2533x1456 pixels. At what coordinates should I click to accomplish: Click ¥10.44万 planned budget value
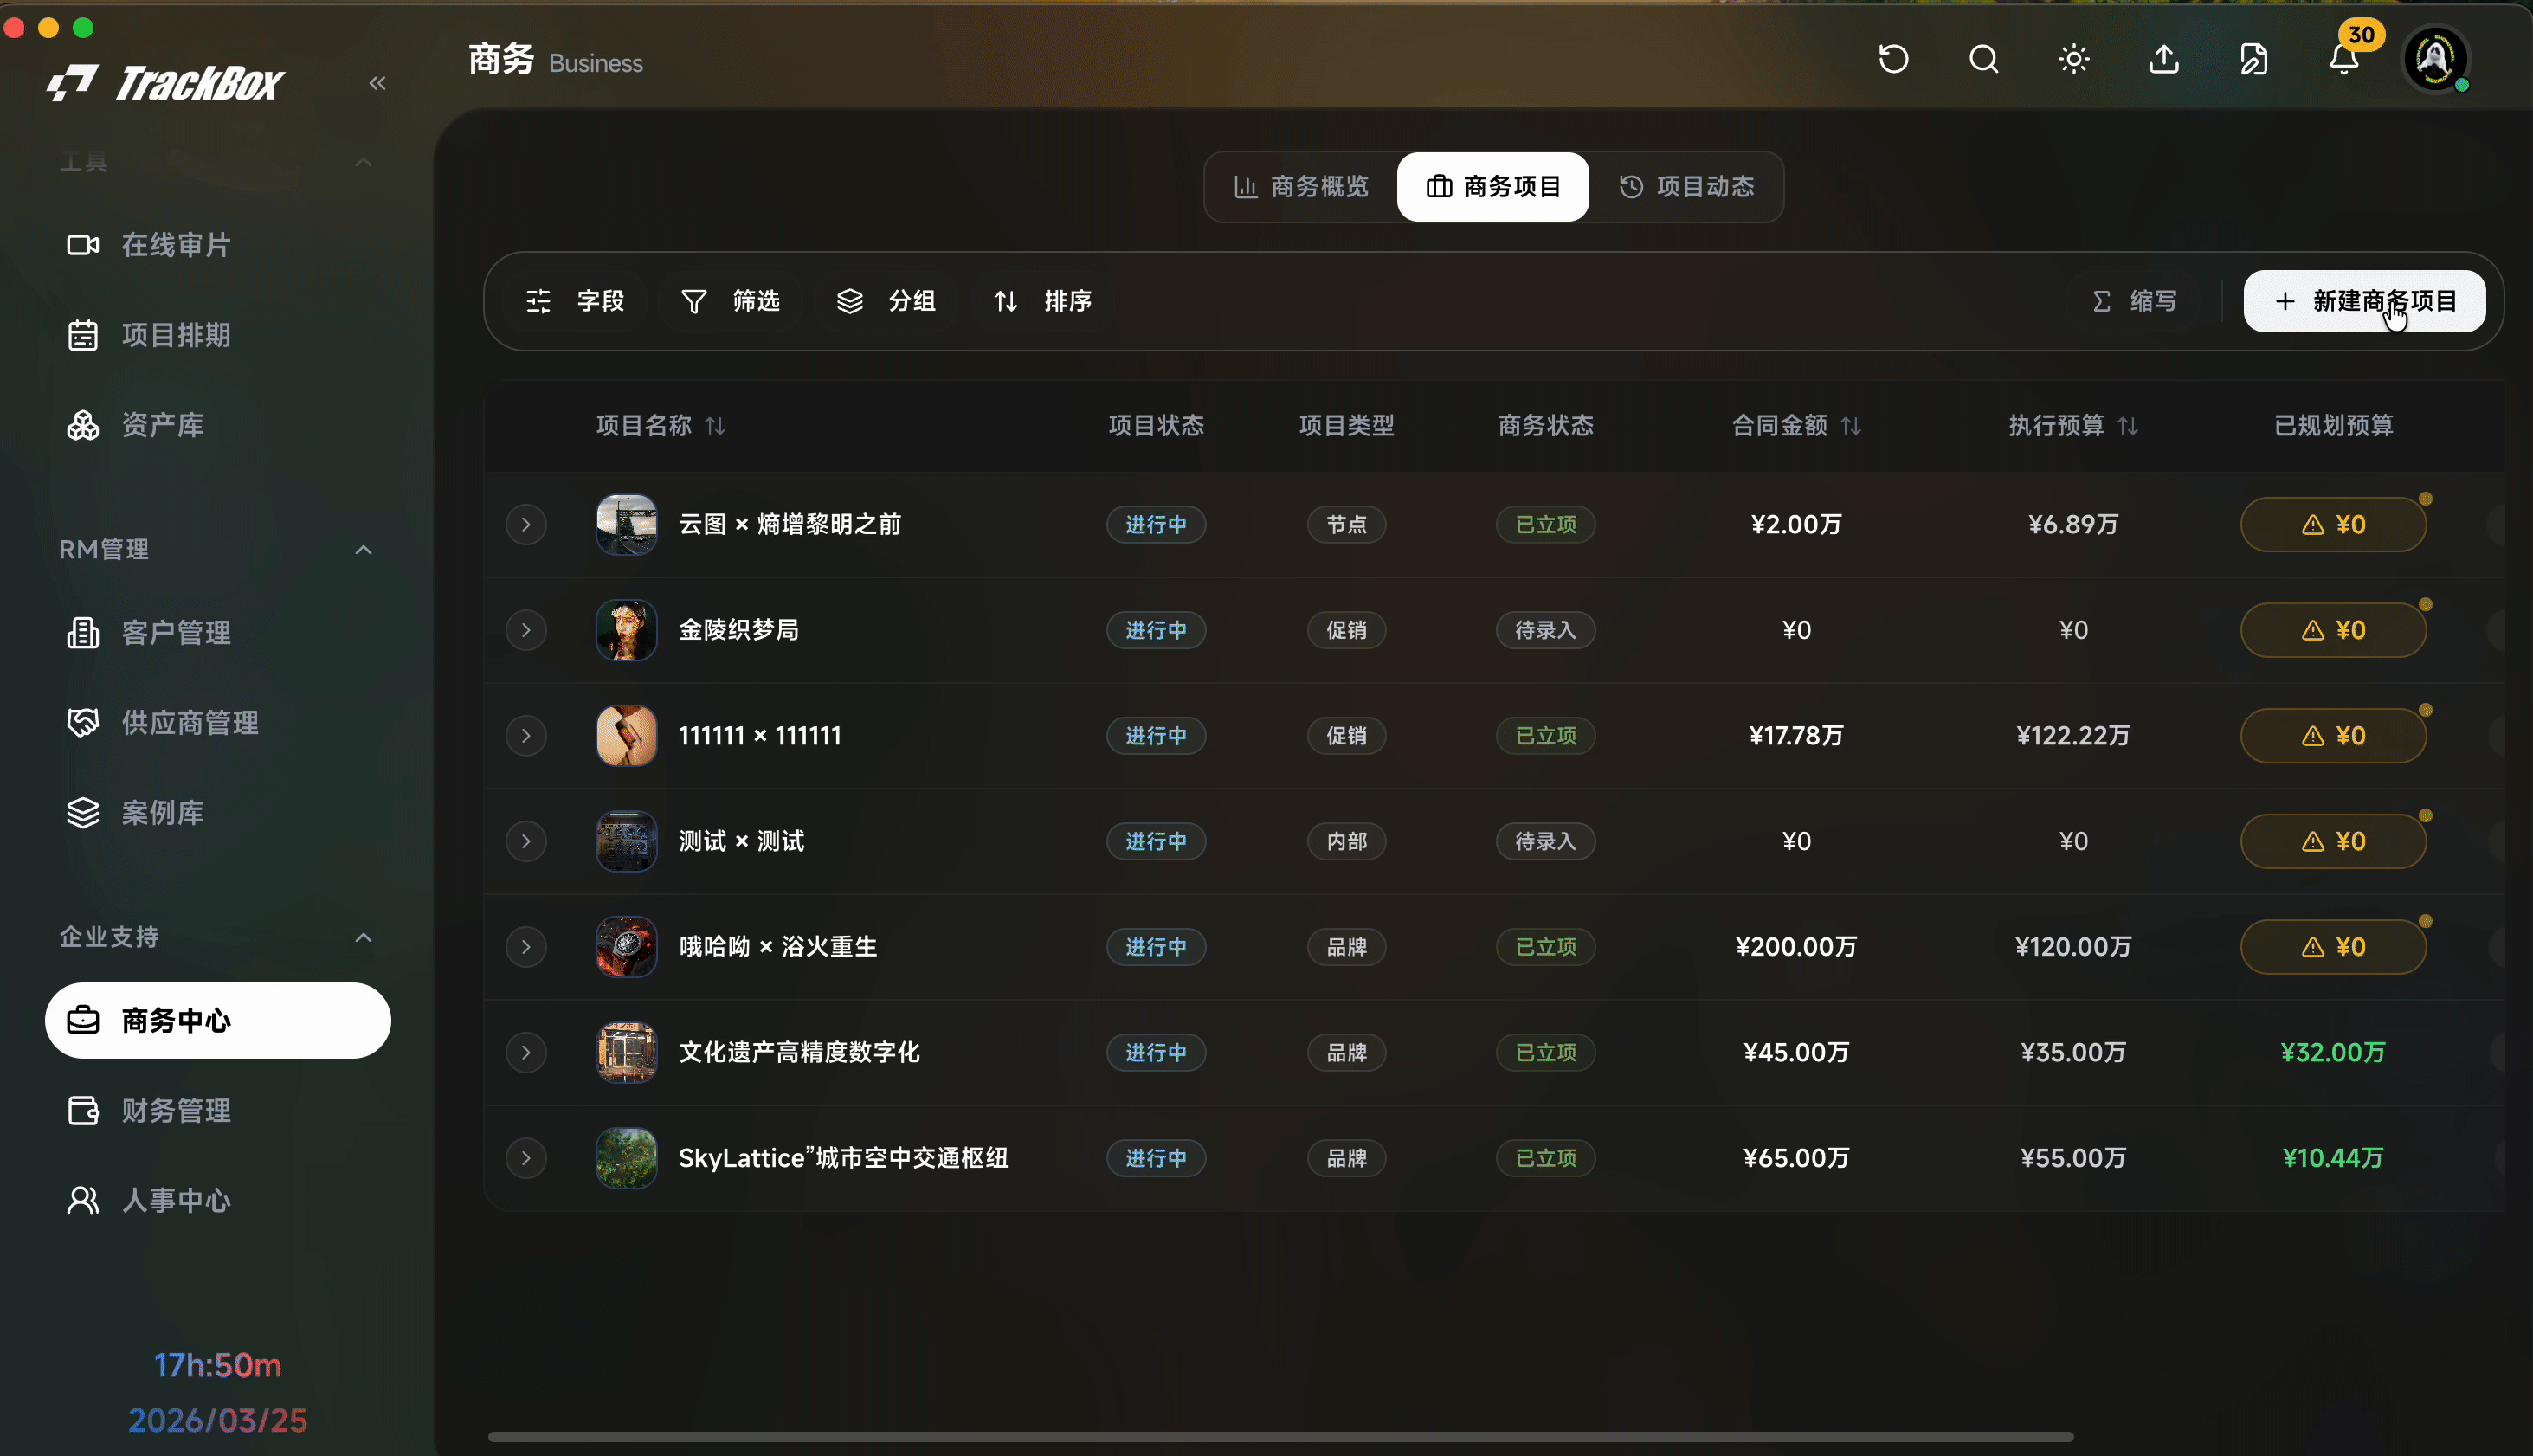(2333, 1158)
